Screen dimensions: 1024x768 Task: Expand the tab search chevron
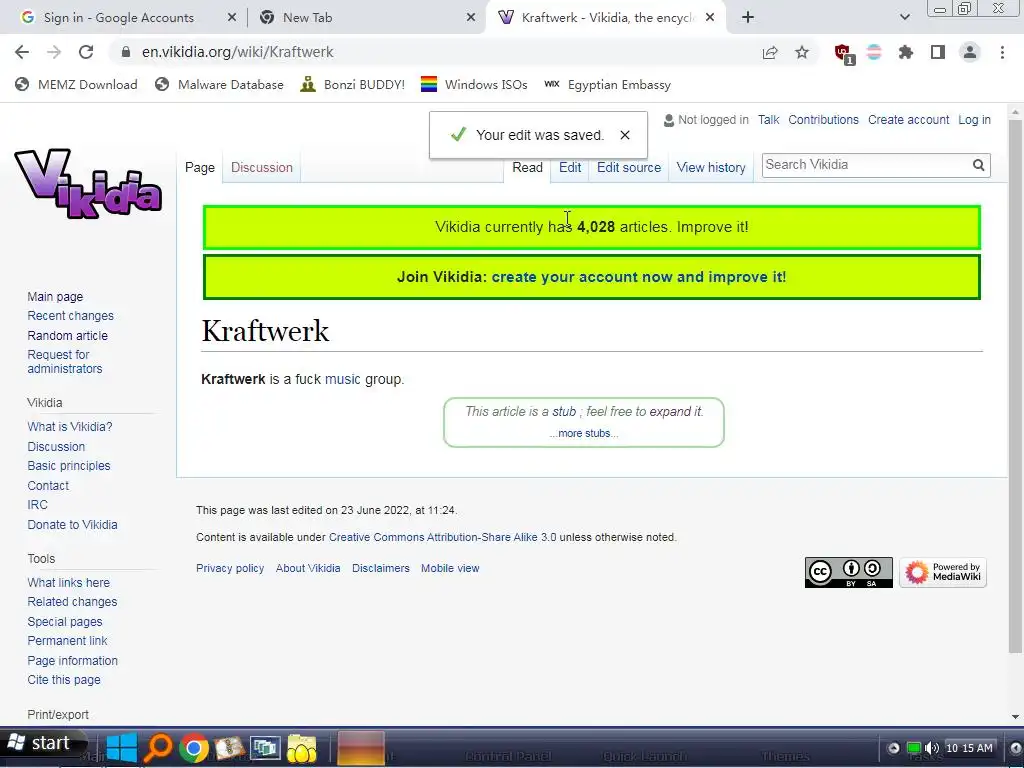904,18
